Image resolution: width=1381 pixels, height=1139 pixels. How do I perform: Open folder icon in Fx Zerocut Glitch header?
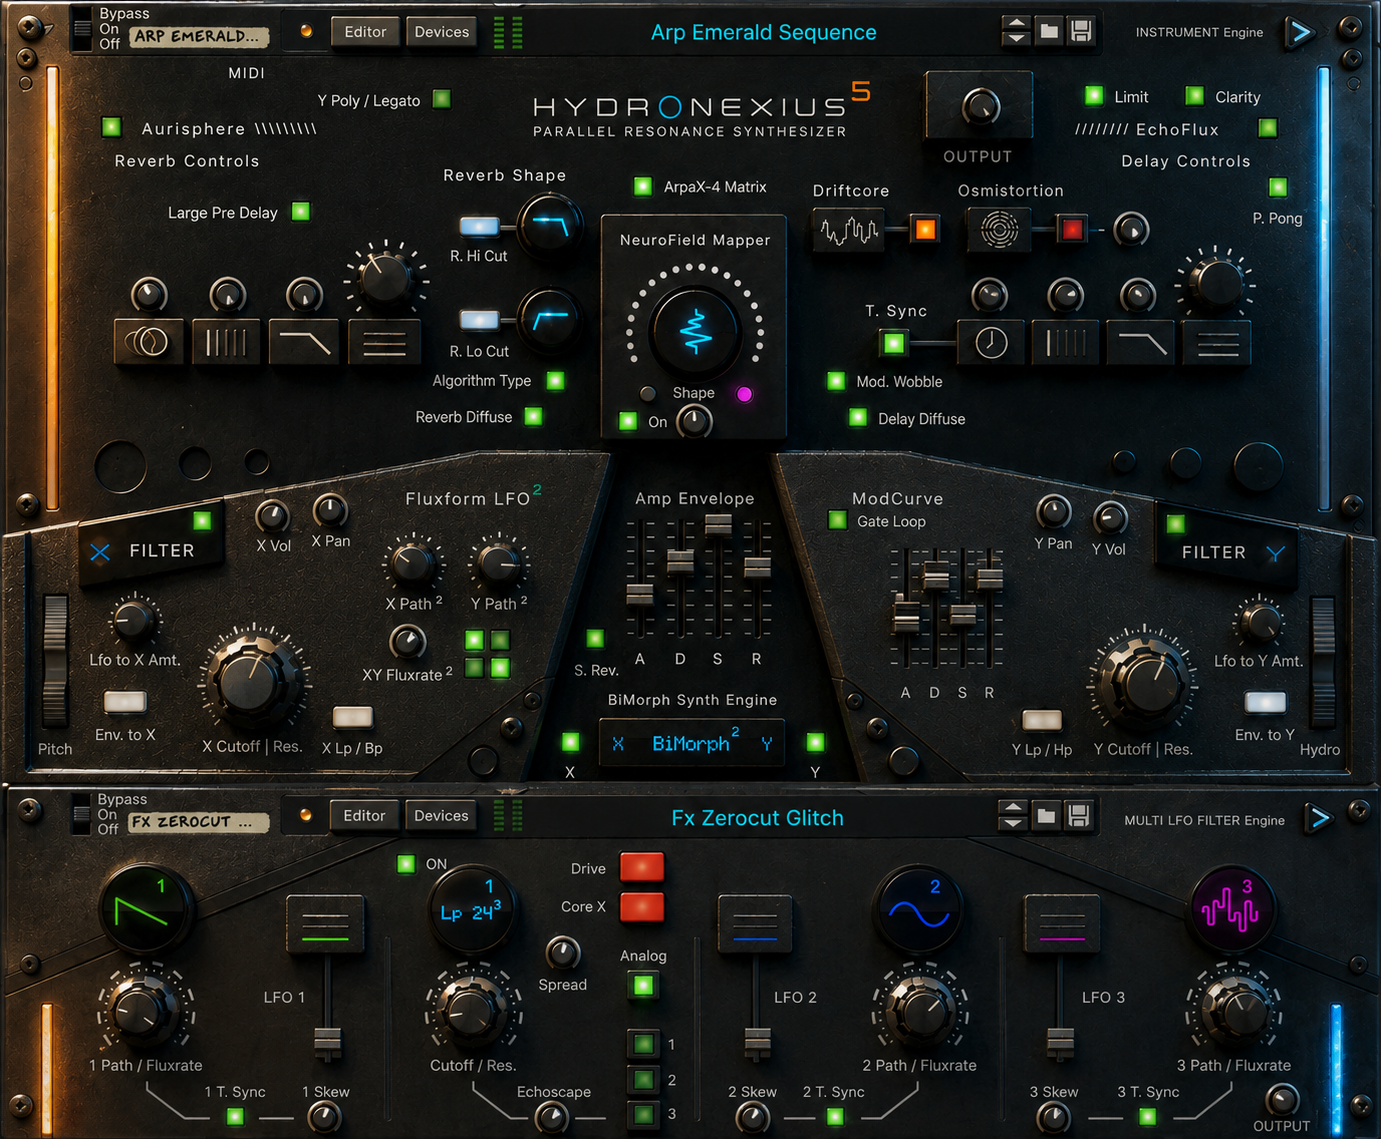(1046, 816)
